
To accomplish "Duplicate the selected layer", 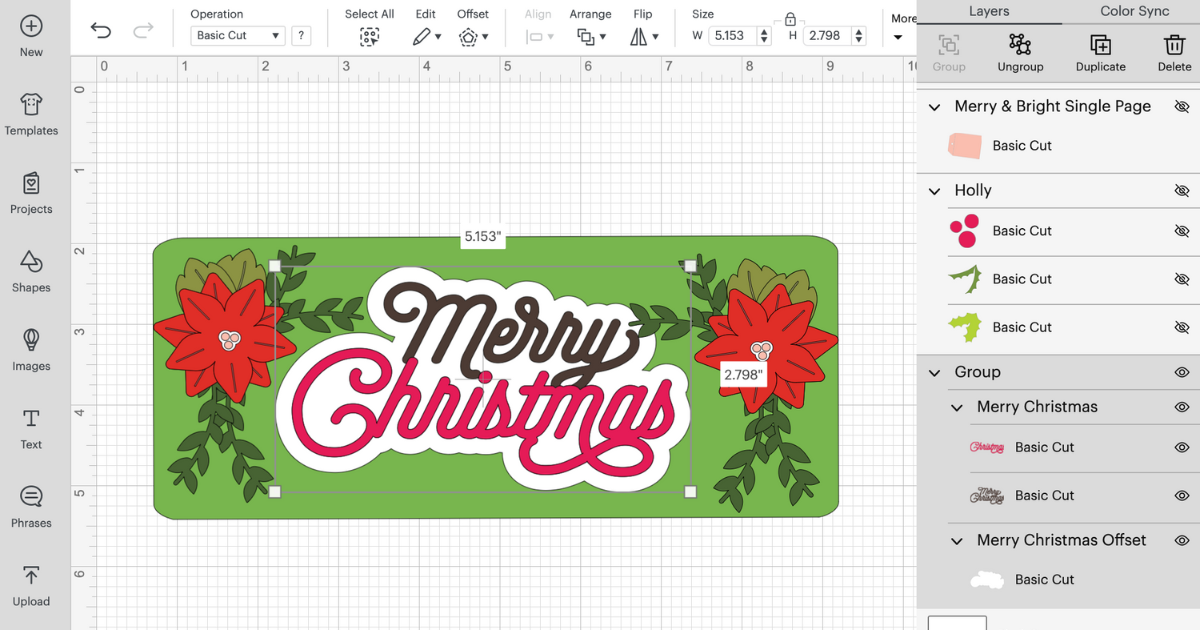I will pyautogui.click(x=1100, y=53).
